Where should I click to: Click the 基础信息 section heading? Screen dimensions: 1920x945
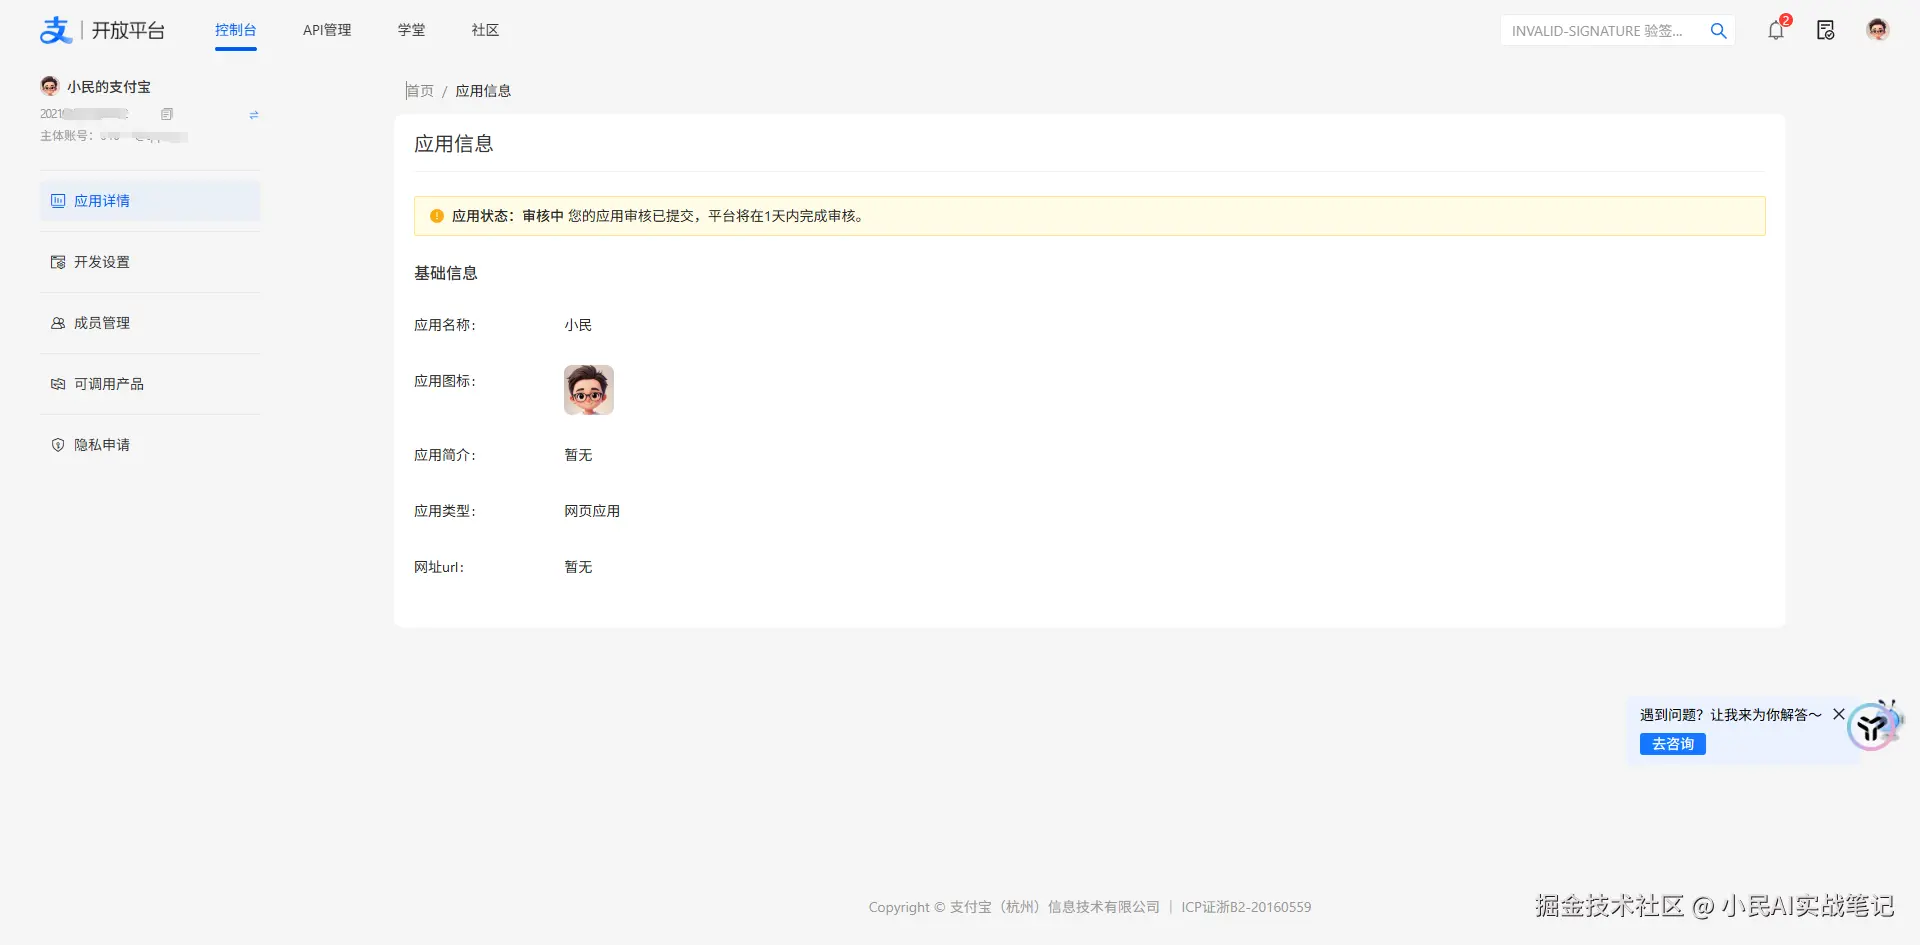[x=446, y=273]
